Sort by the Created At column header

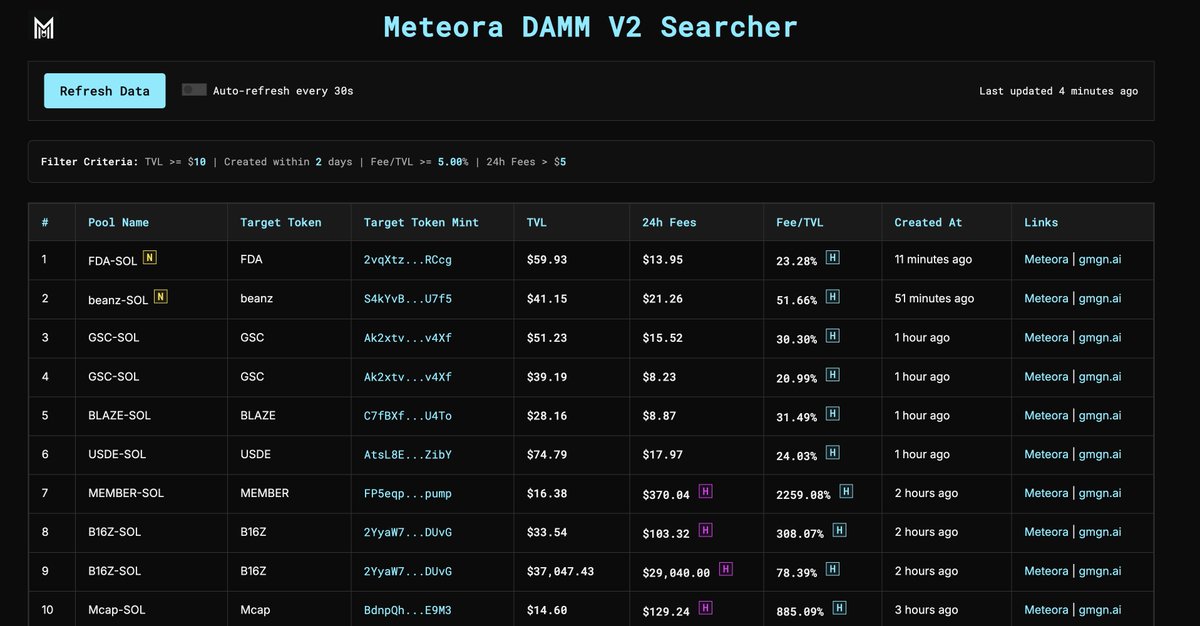click(928, 222)
